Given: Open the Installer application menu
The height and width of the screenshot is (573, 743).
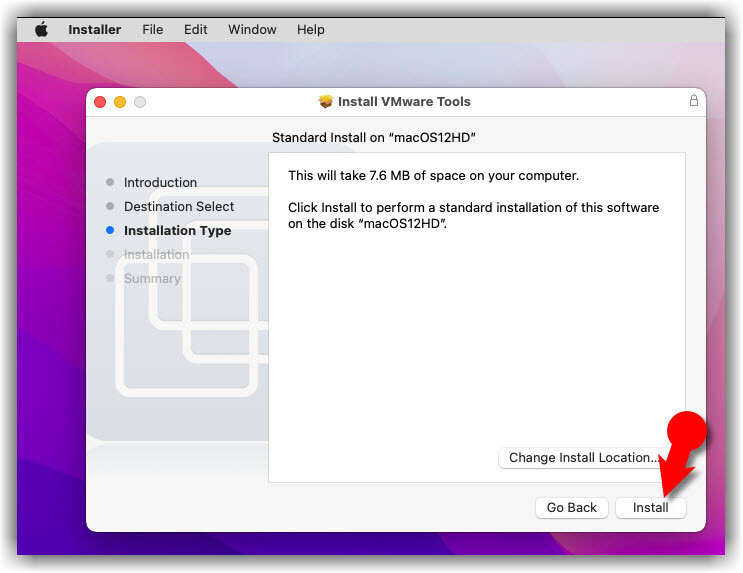Looking at the screenshot, I should click(x=94, y=29).
